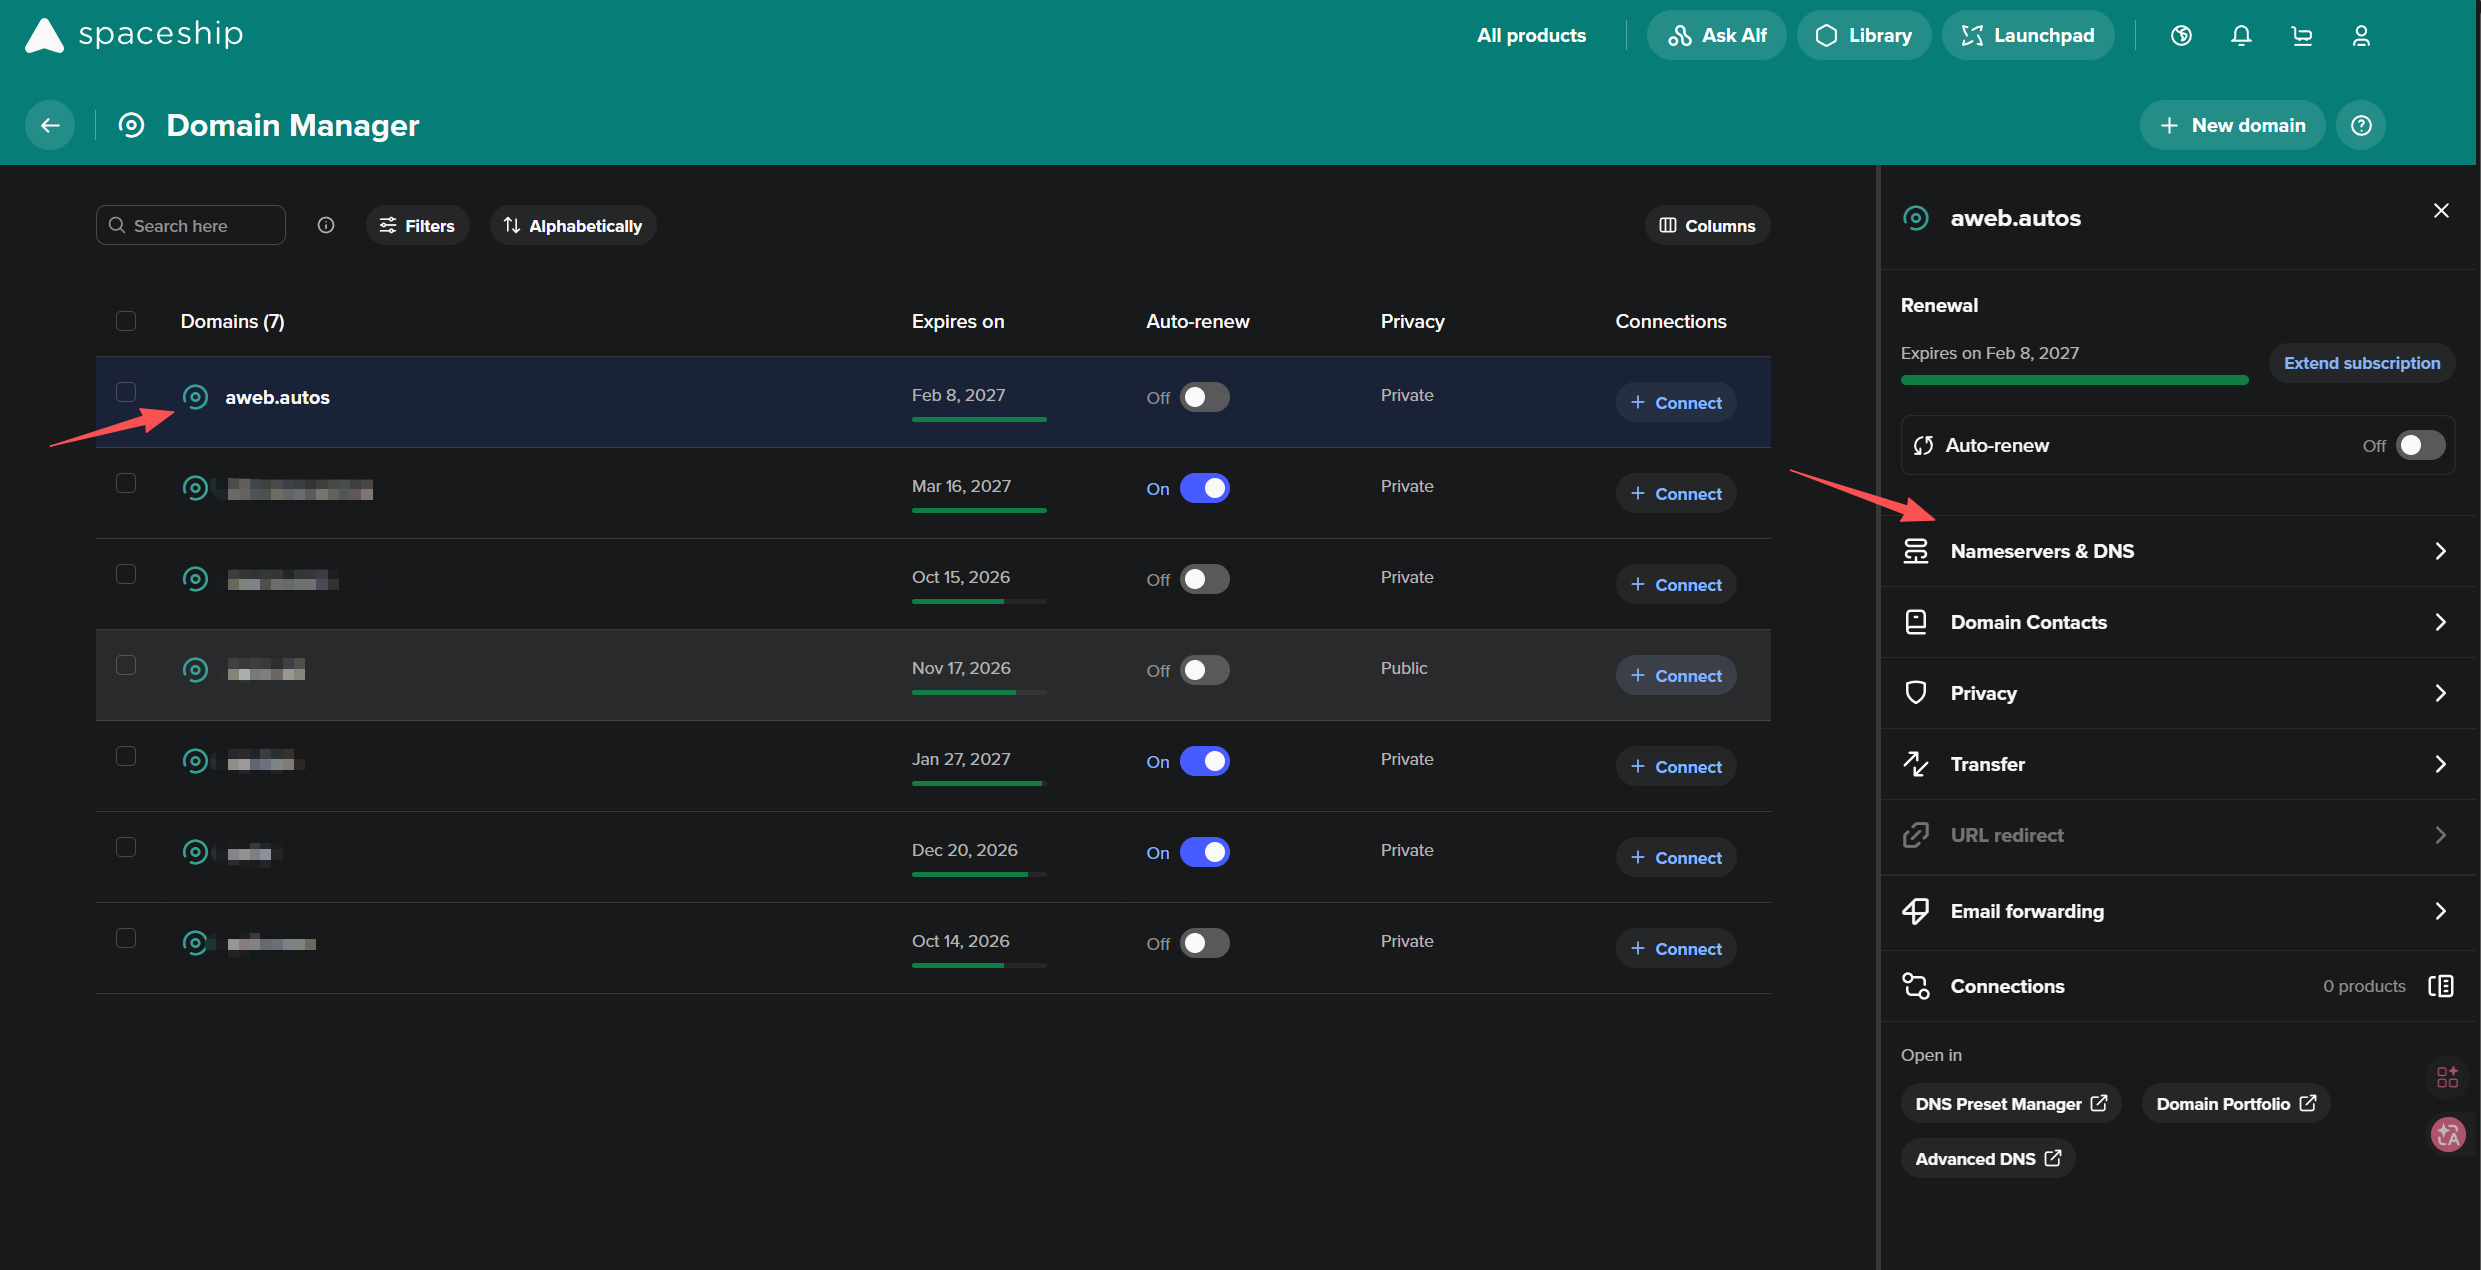The image size is (2481, 1270).
Task: Click the renewal progress bar in side panel
Action: click(2074, 380)
